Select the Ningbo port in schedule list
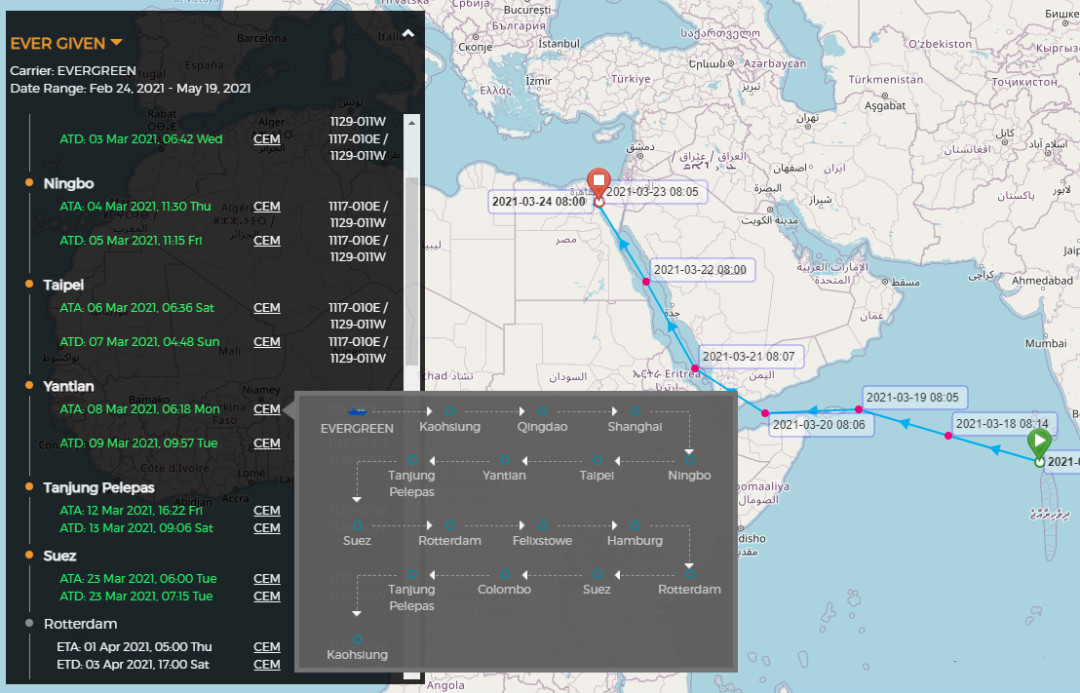Viewport: 1080px width, 693px height. click(x=68, y=183)
